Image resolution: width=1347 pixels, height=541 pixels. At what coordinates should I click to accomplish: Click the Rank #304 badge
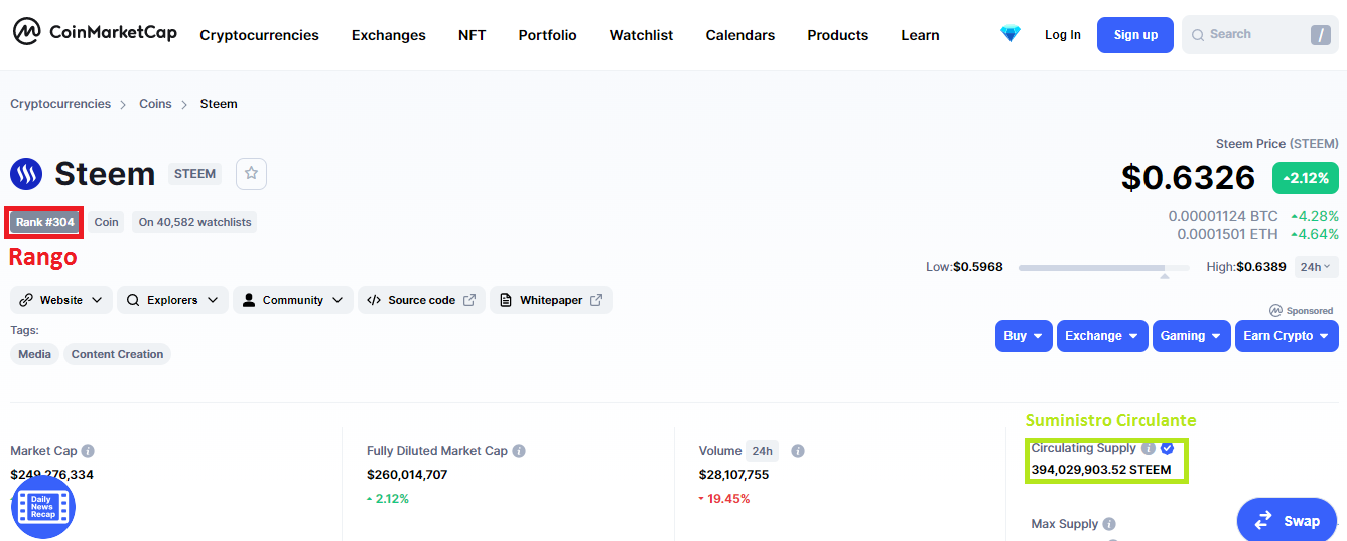pyautogui.click(x=45, y=222)
